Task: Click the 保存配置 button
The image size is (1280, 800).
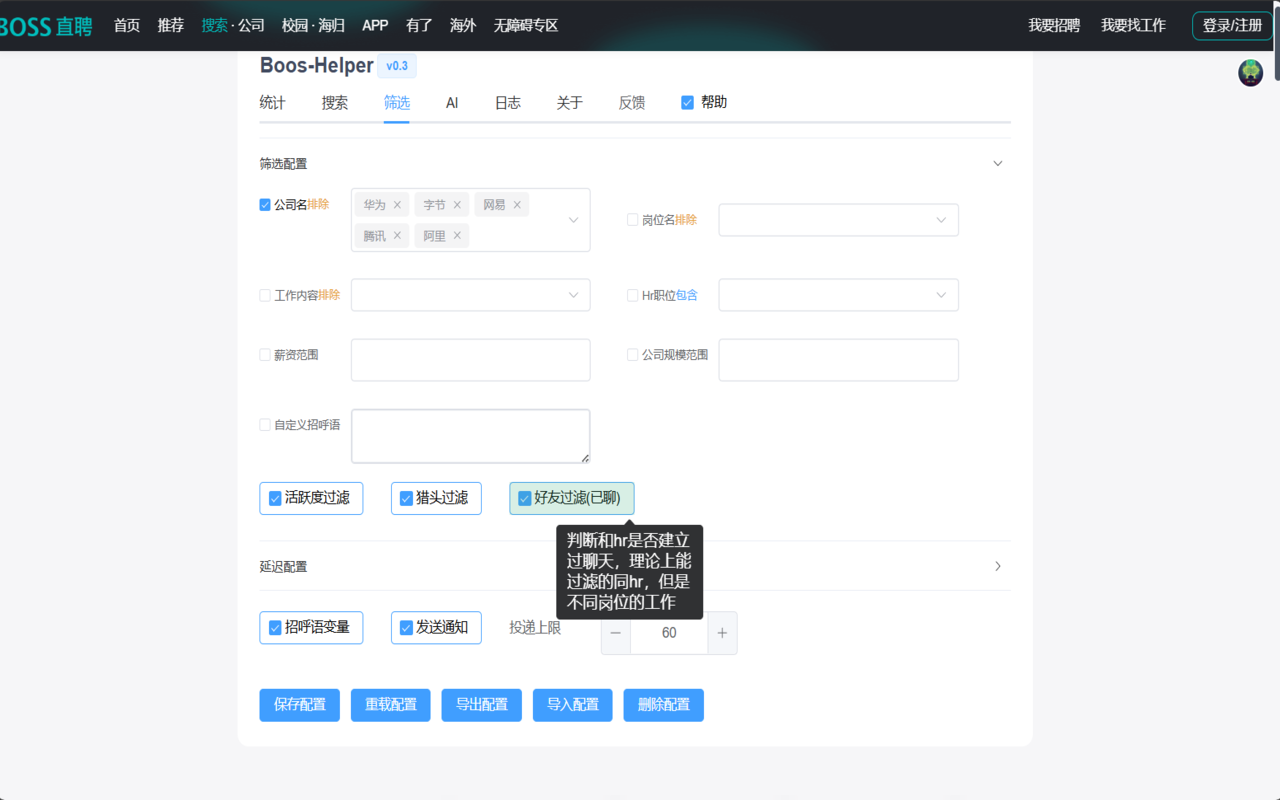Action: coord(299,705)
